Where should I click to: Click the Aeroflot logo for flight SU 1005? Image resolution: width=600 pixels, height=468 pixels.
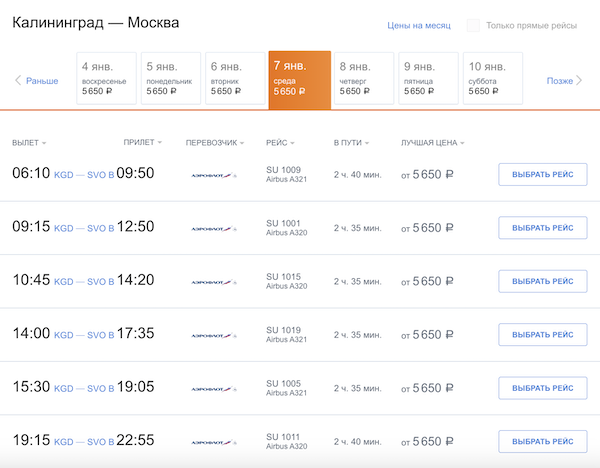coord(213,388)
